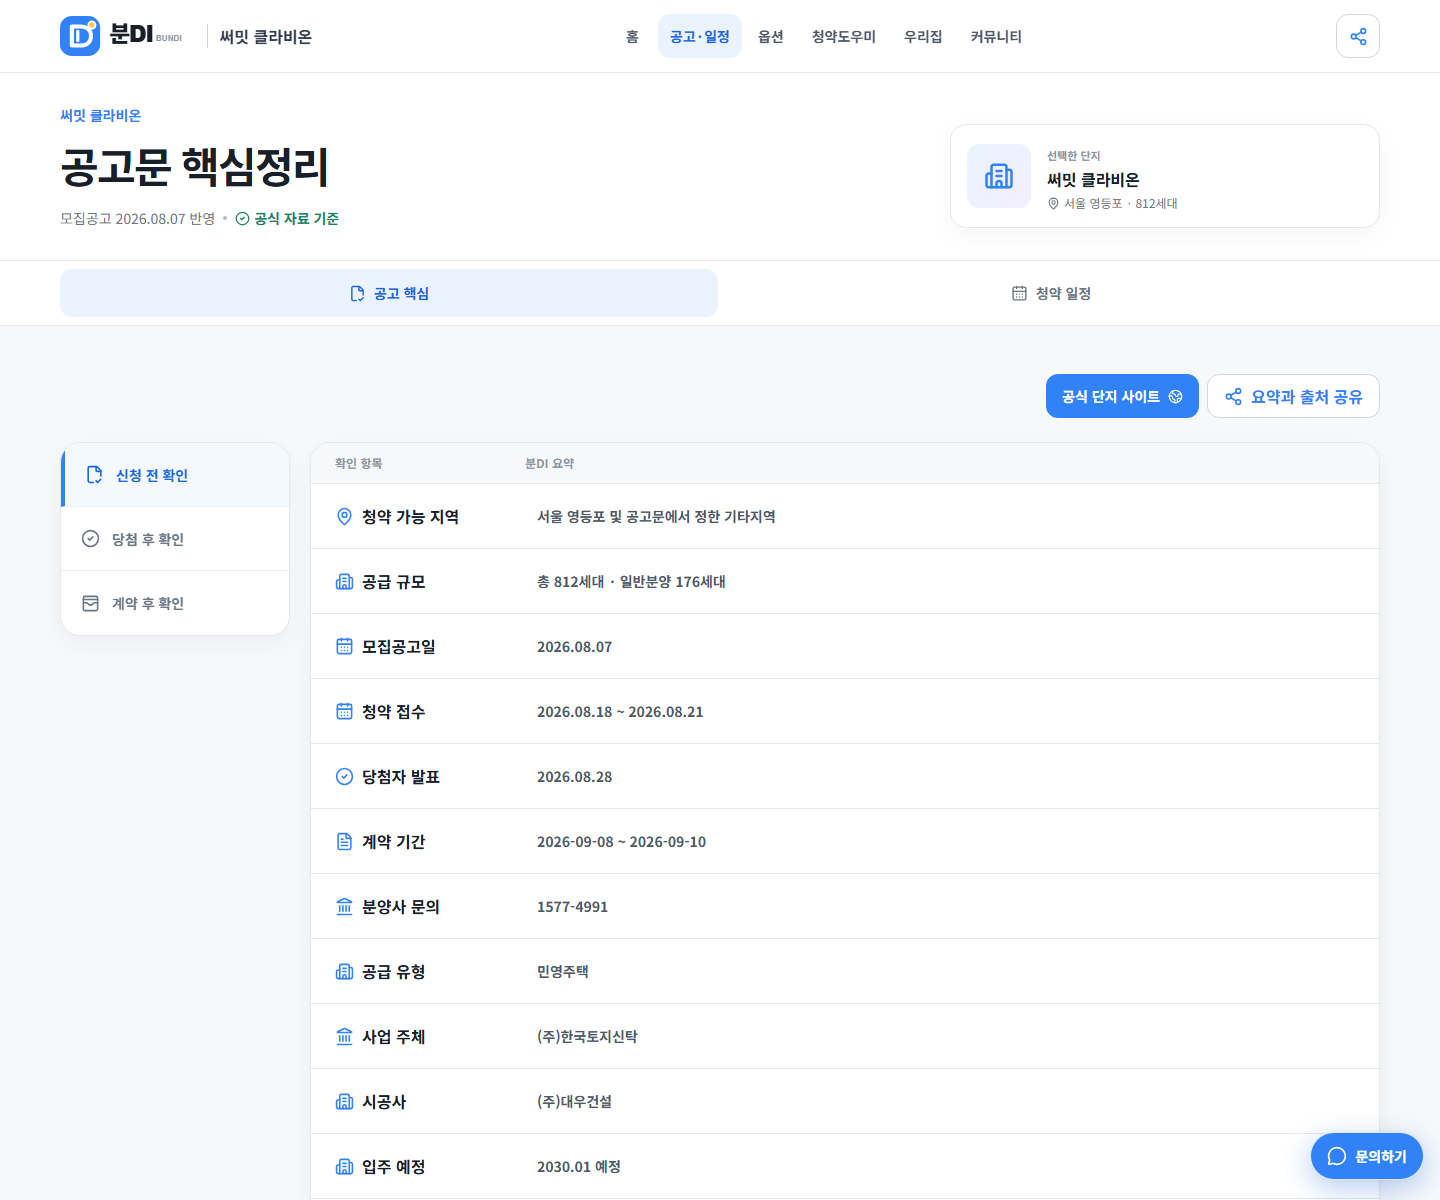Viewport: 1440px width, 1200px height.
Task: Click the 요약과 출처 공유 button
Action: click(x=1293, y=396)
